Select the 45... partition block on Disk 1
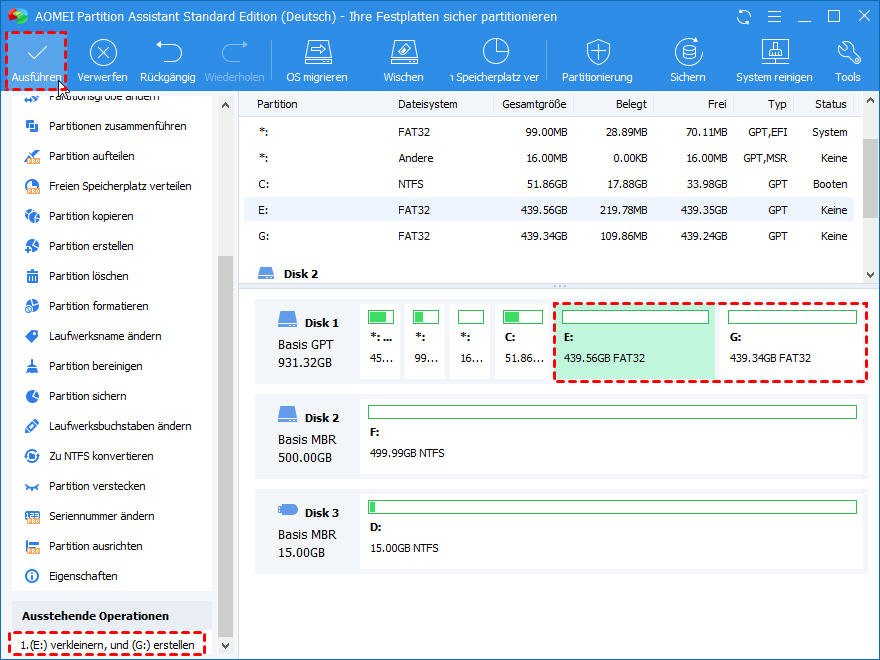This screenshot has height=660, width=880. (x=381, y=342)
